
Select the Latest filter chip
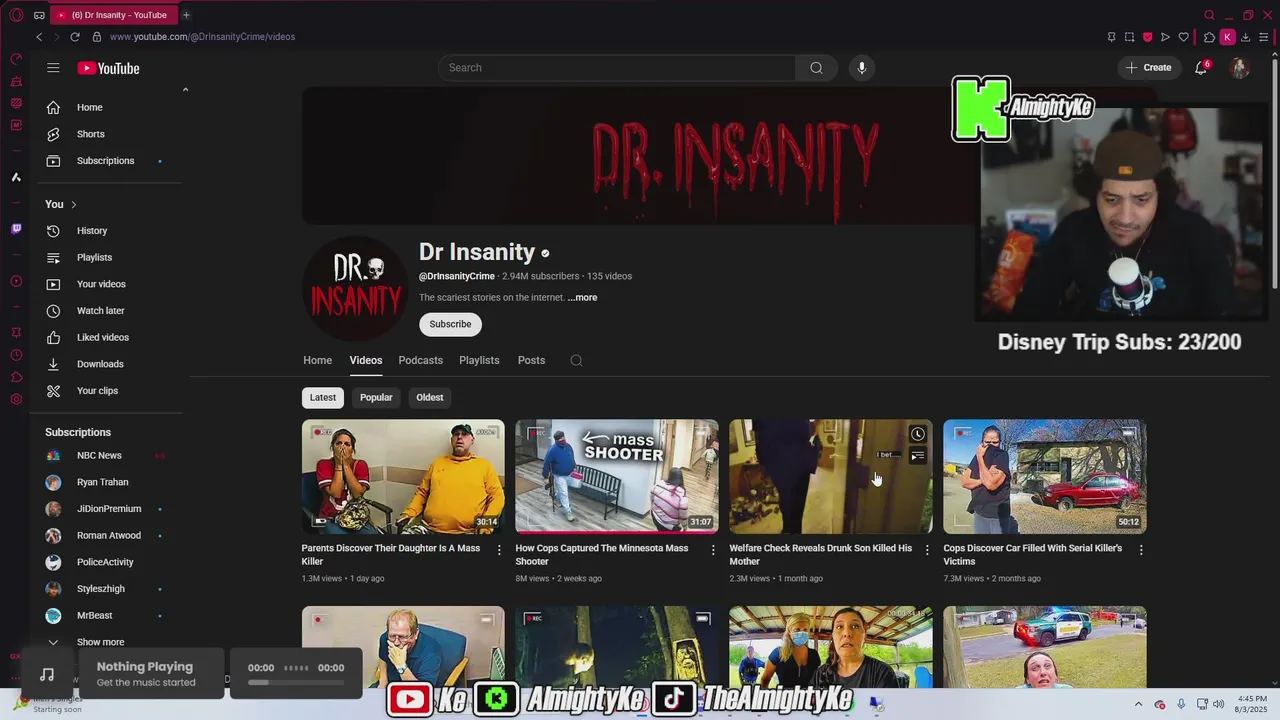(323, 397)
